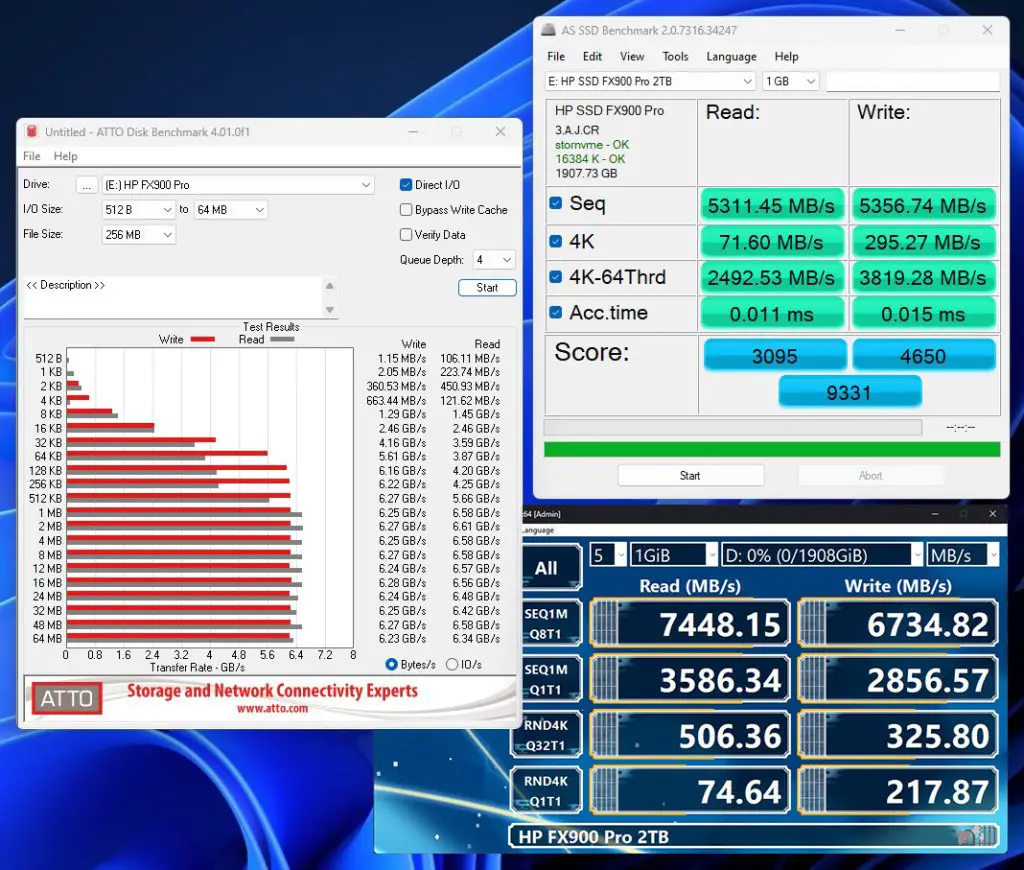Click the AS SSD write score 4650
The image size is (1024, 870).
click(923, 356)
